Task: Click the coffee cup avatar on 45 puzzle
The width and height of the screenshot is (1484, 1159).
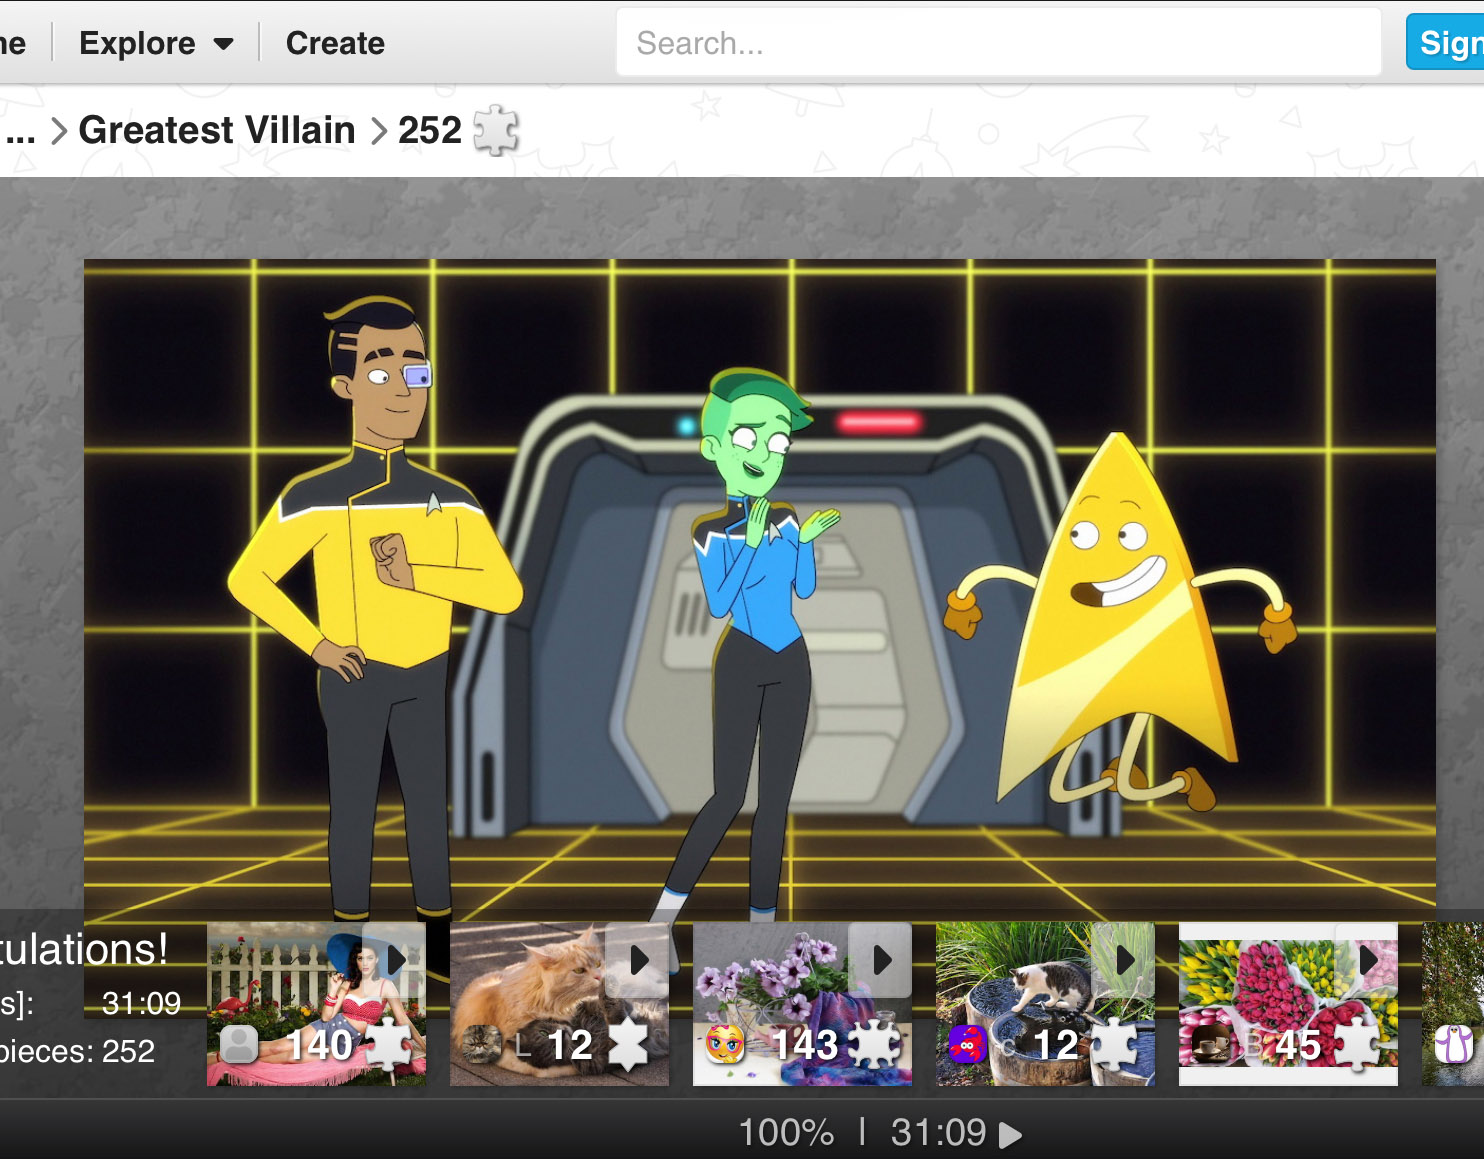Action: (1210, 1045)
